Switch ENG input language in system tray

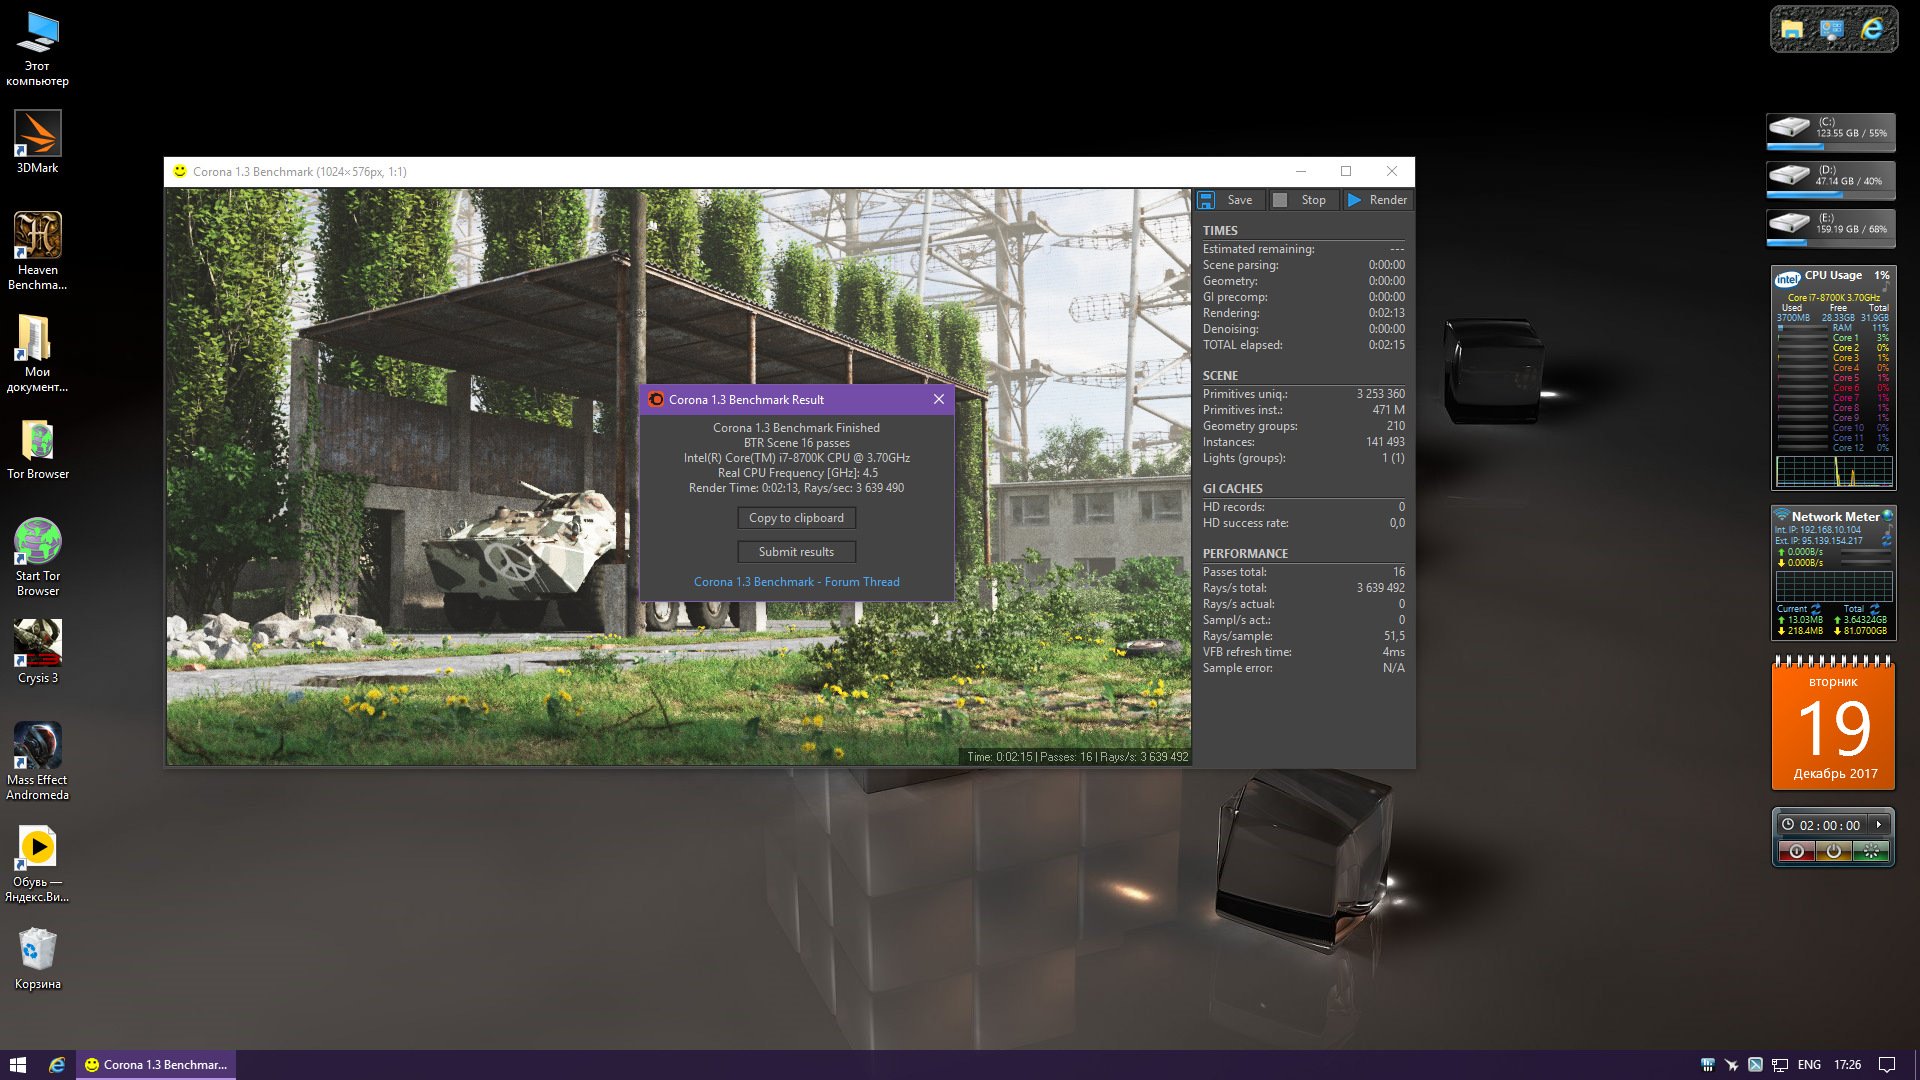(x=1808, y=1065)
